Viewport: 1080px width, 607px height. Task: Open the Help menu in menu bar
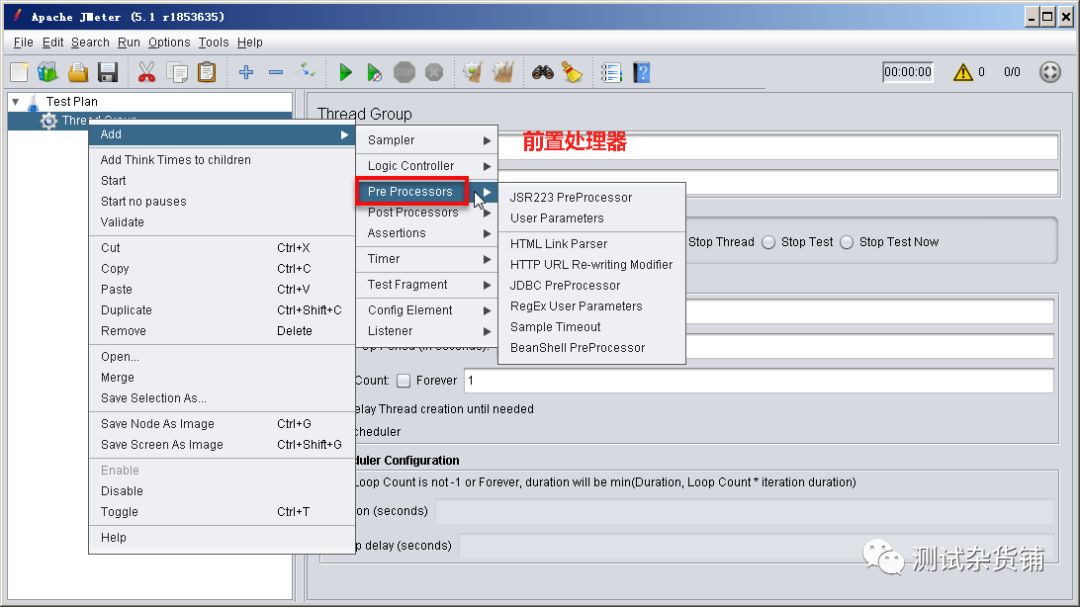point(250,42)
